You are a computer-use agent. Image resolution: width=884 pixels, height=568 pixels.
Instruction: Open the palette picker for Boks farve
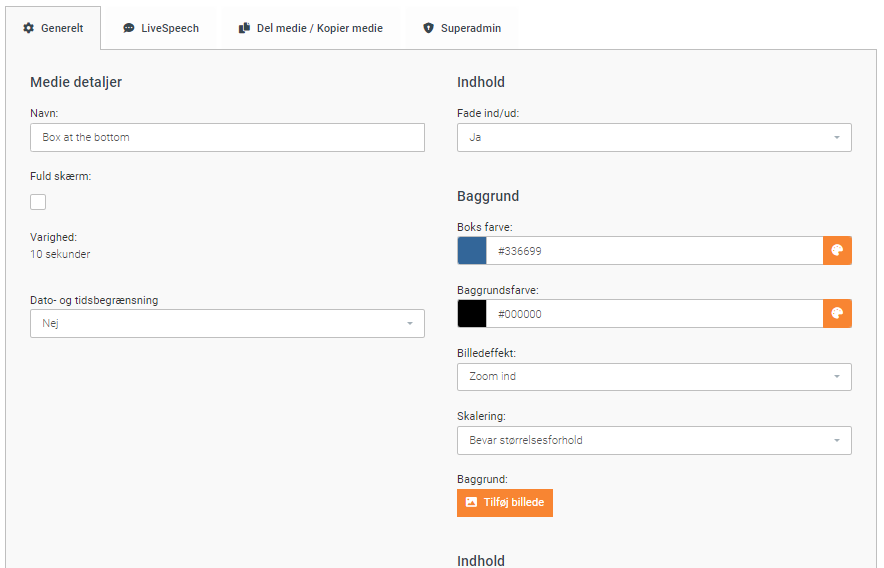point(837,251)
